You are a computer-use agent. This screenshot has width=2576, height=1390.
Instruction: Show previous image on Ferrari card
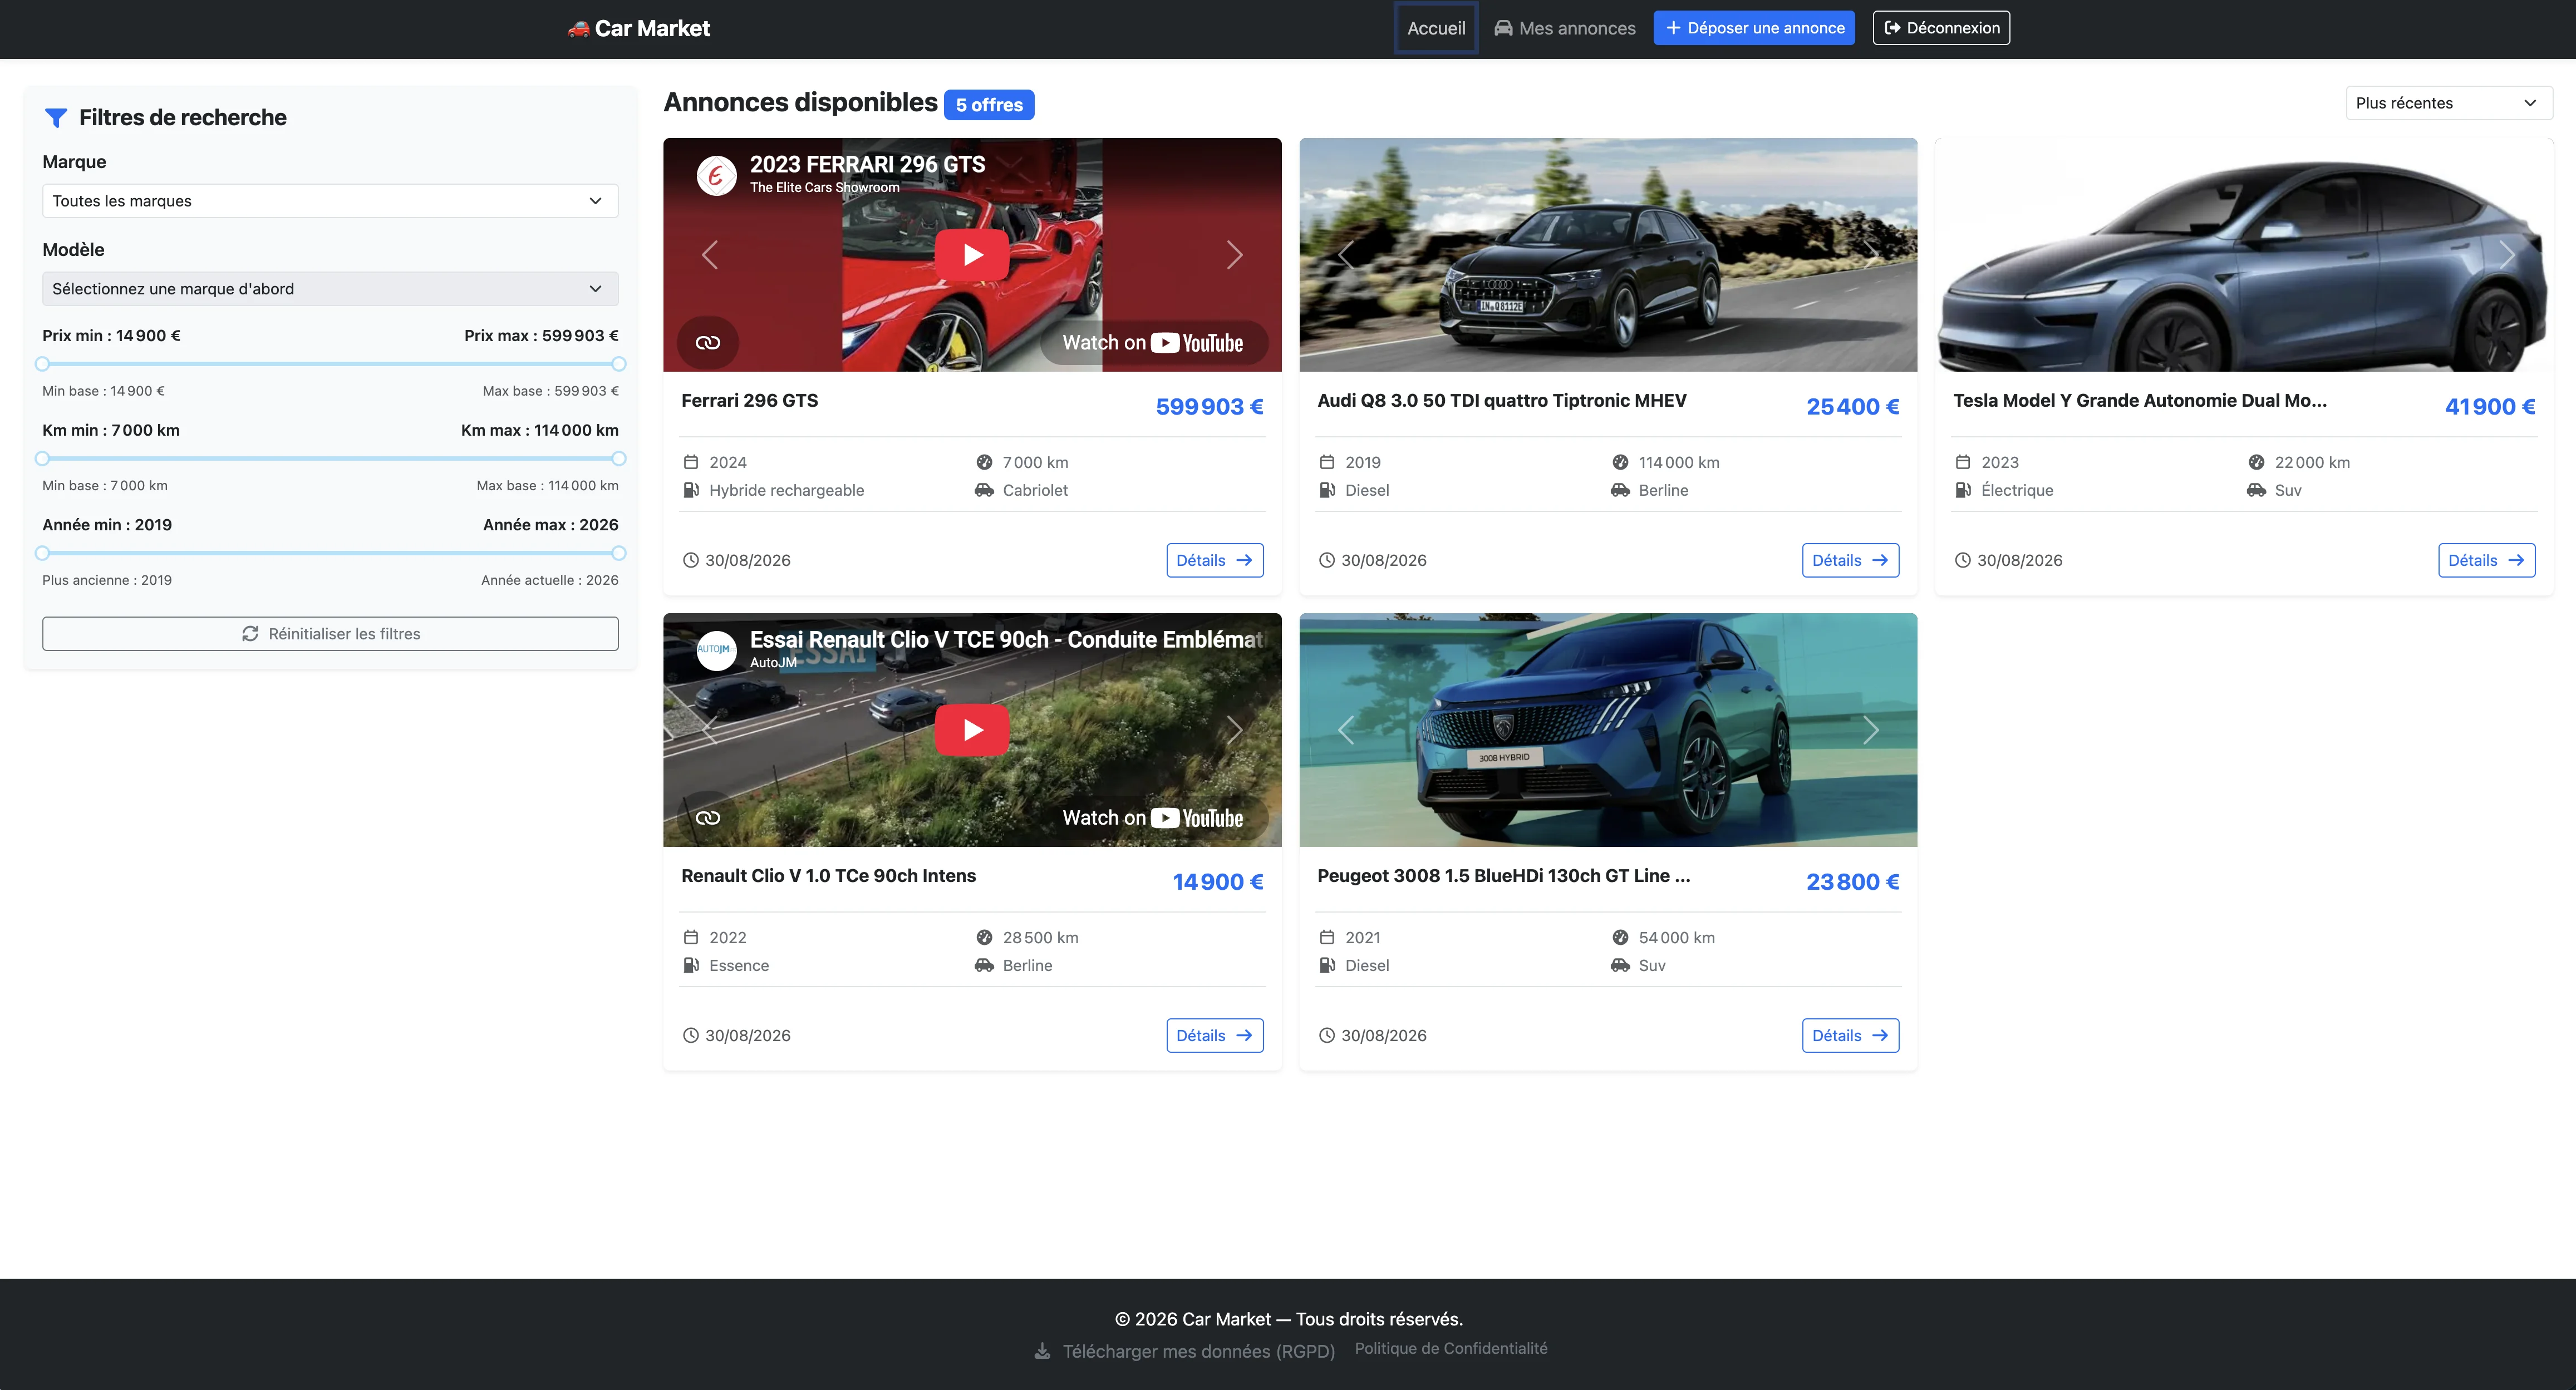[x=709, y=255]
